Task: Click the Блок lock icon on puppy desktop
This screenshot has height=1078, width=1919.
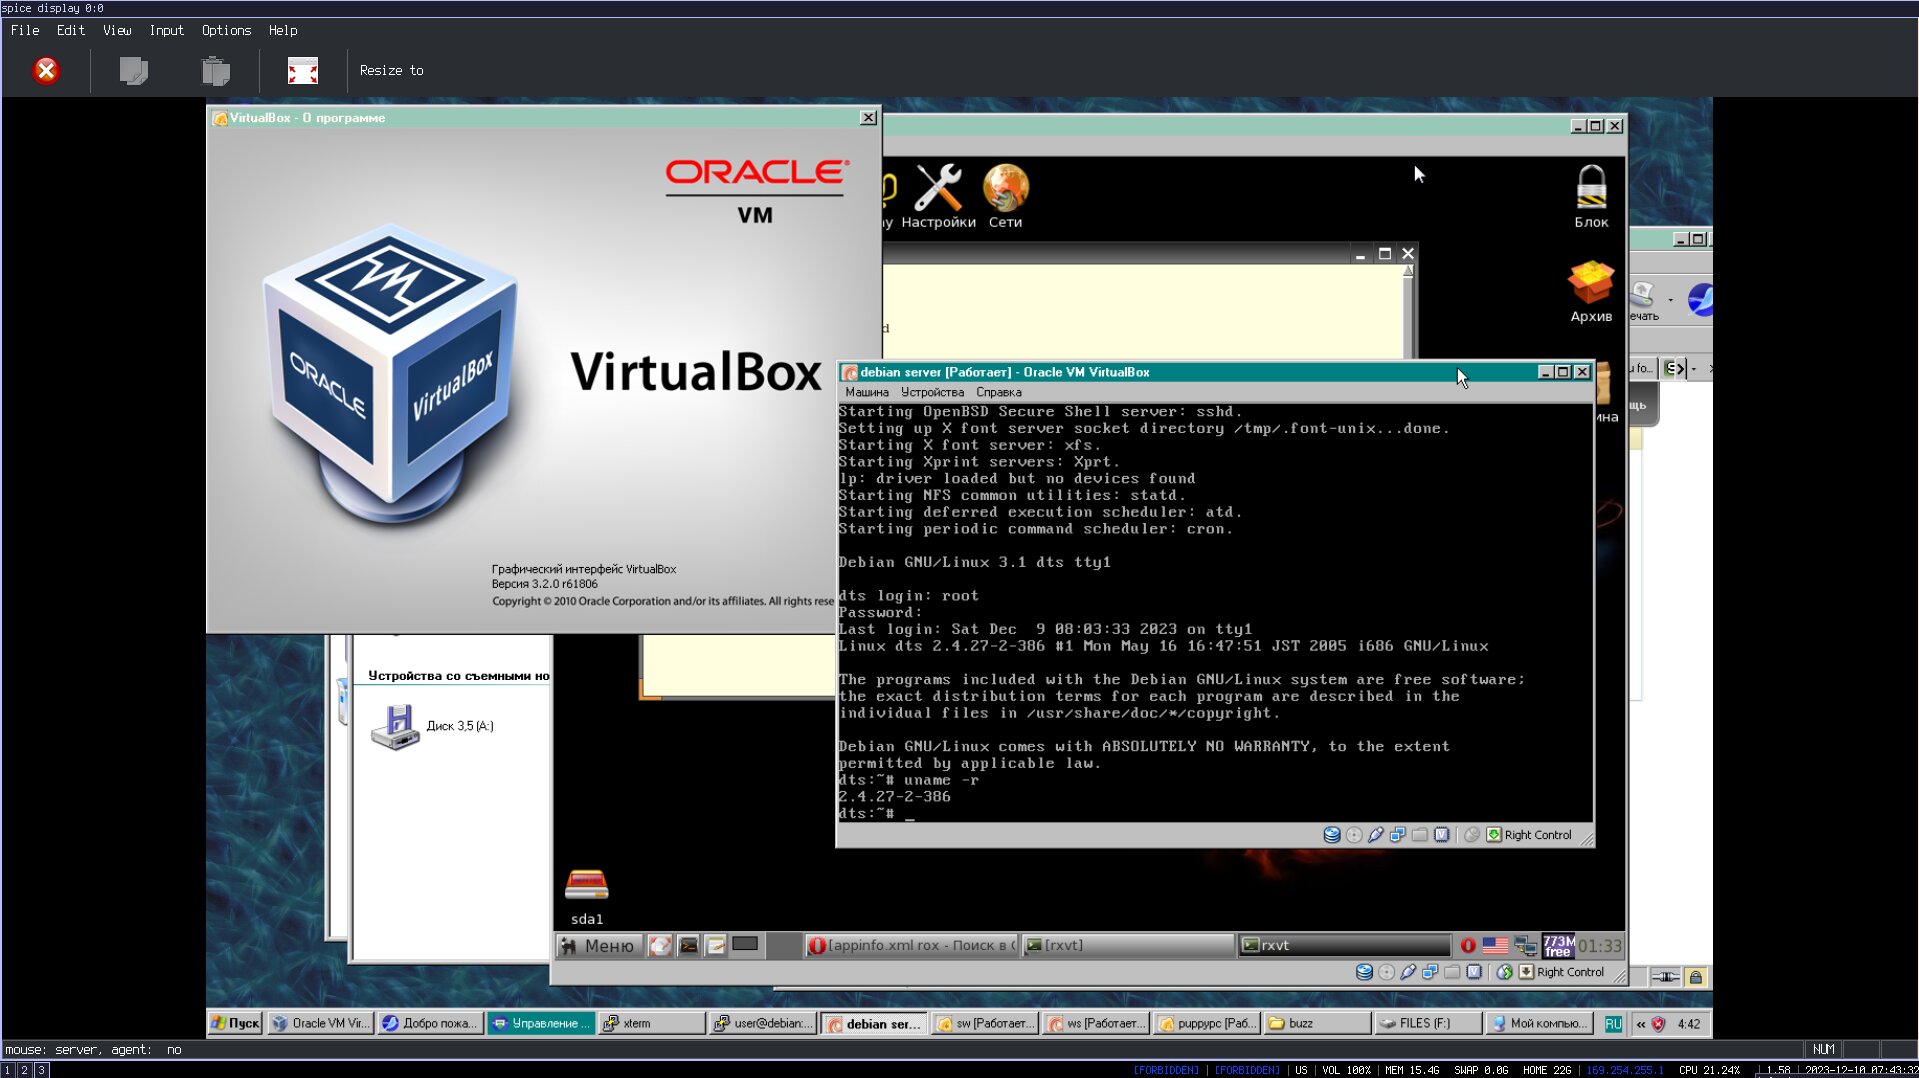Action: (1591, 196)
